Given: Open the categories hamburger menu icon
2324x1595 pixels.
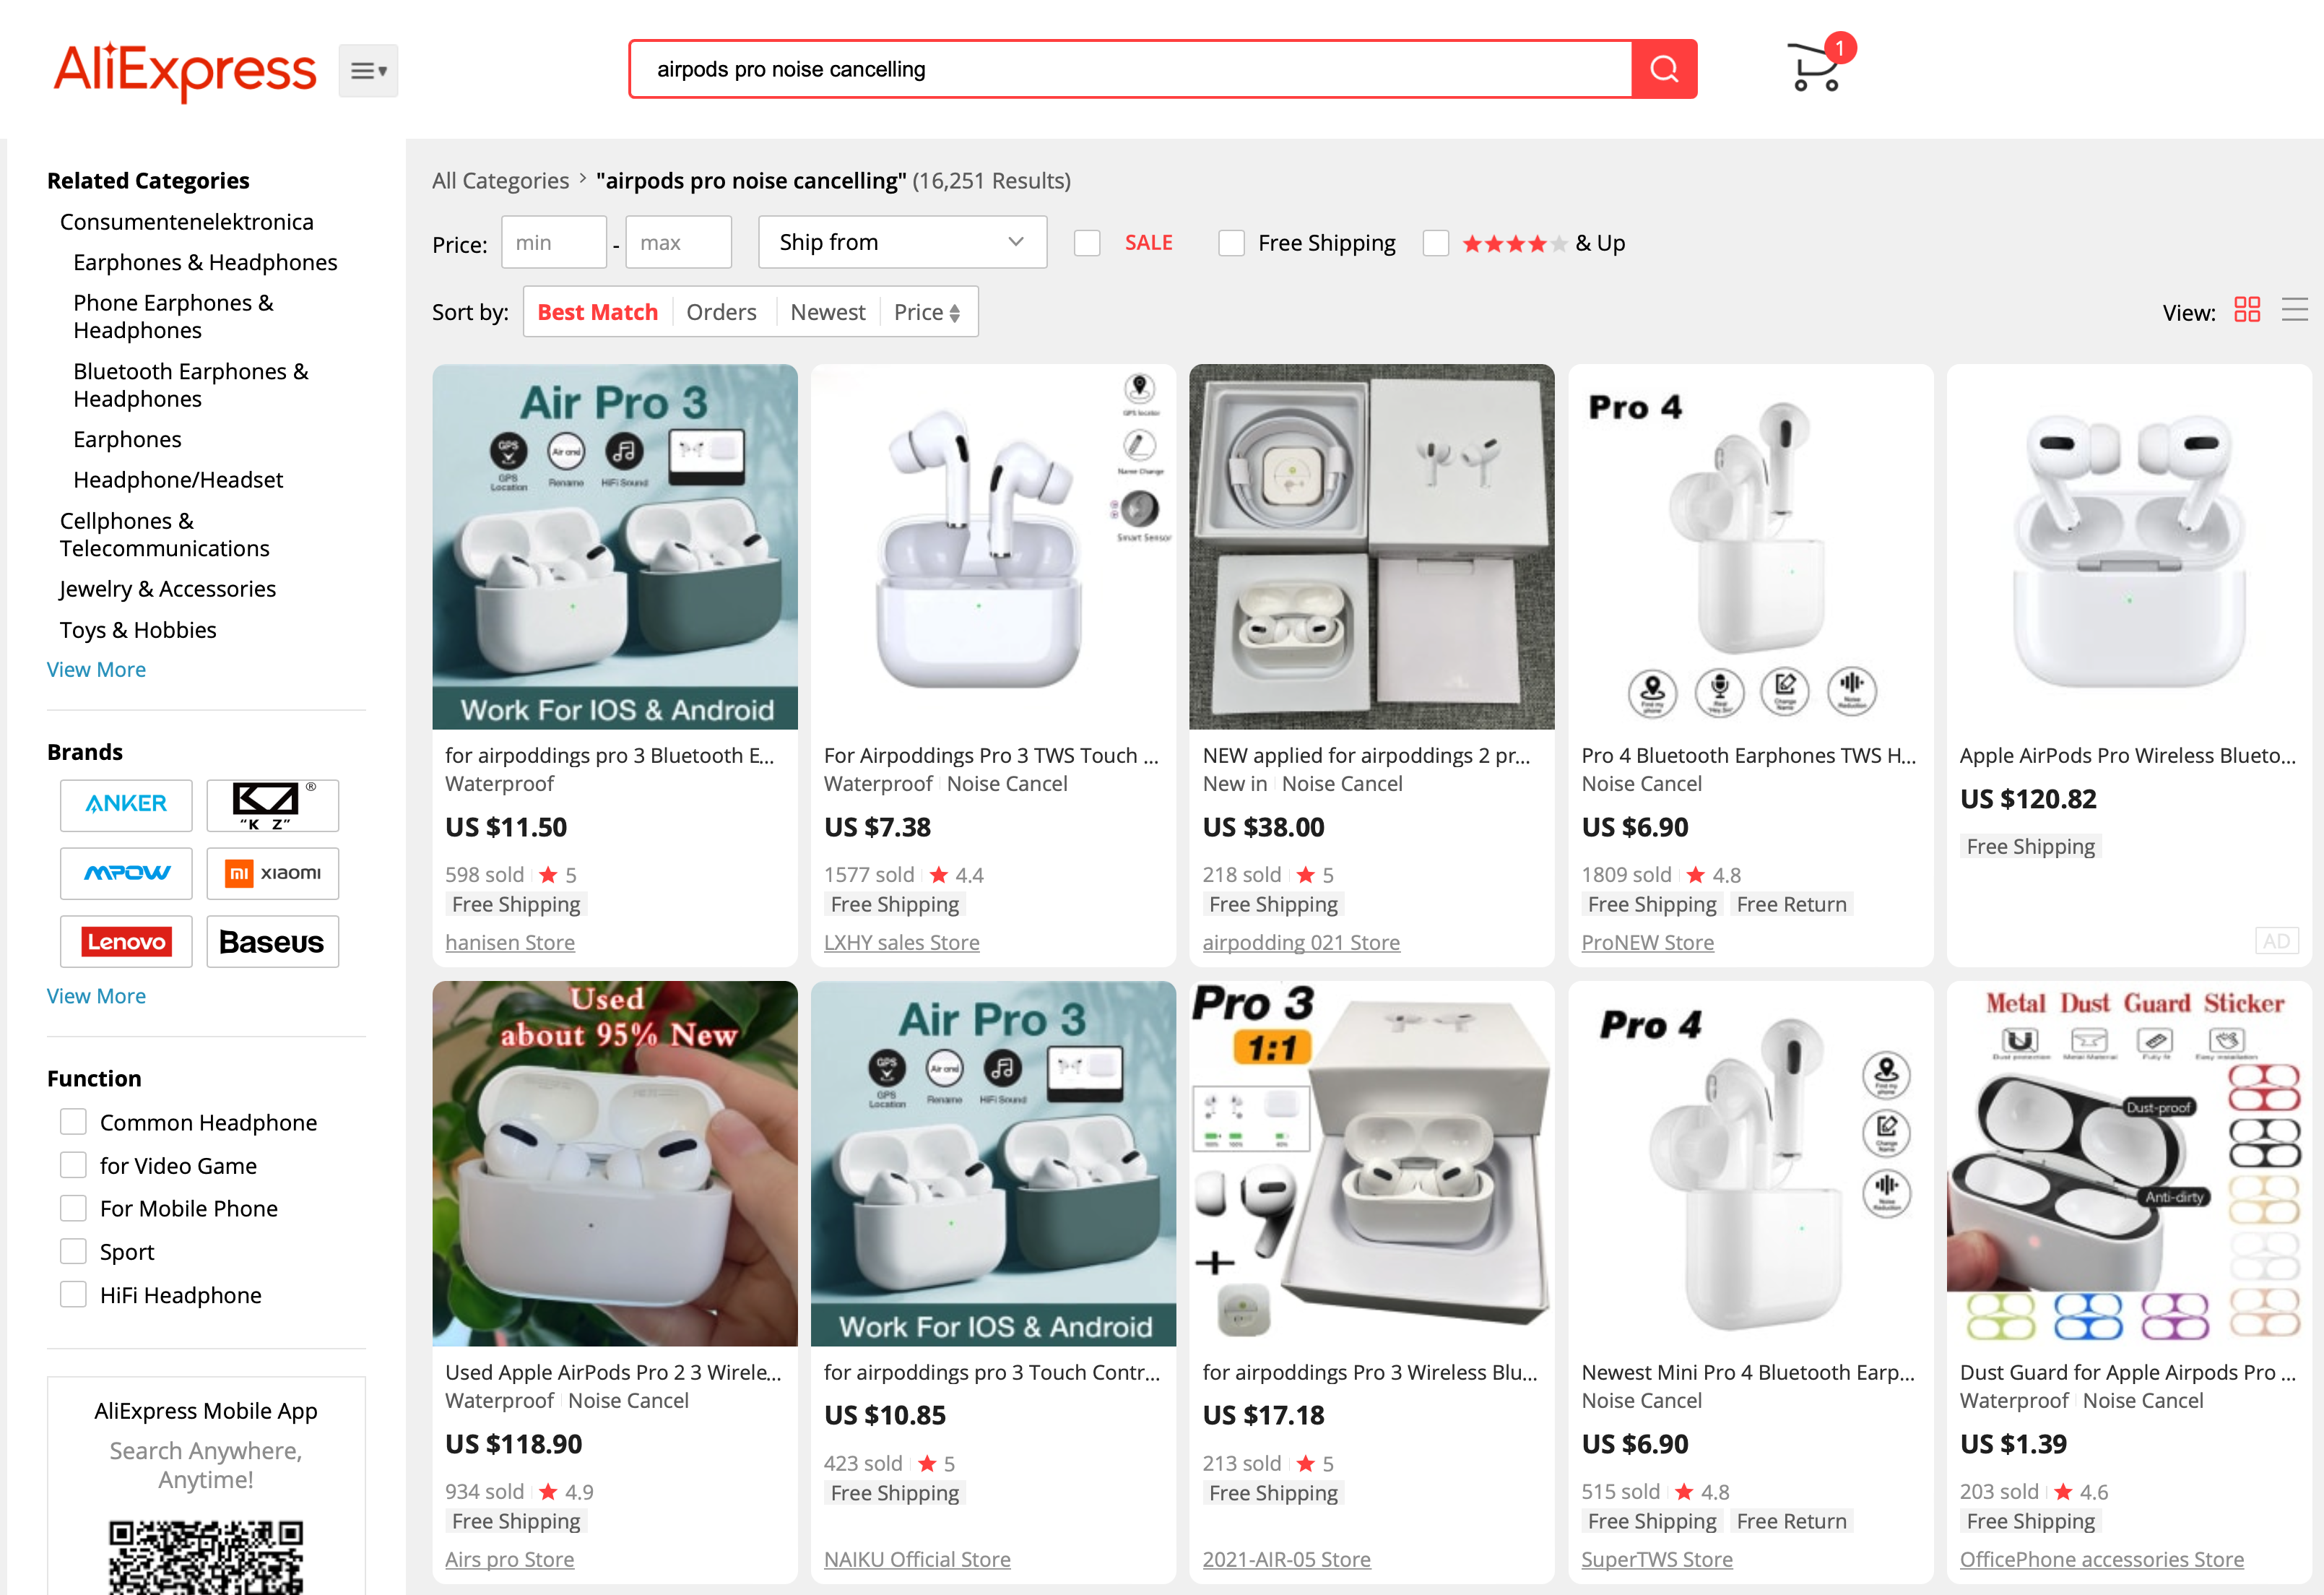Looking at the screenshot, I should [x=368, y=70].
